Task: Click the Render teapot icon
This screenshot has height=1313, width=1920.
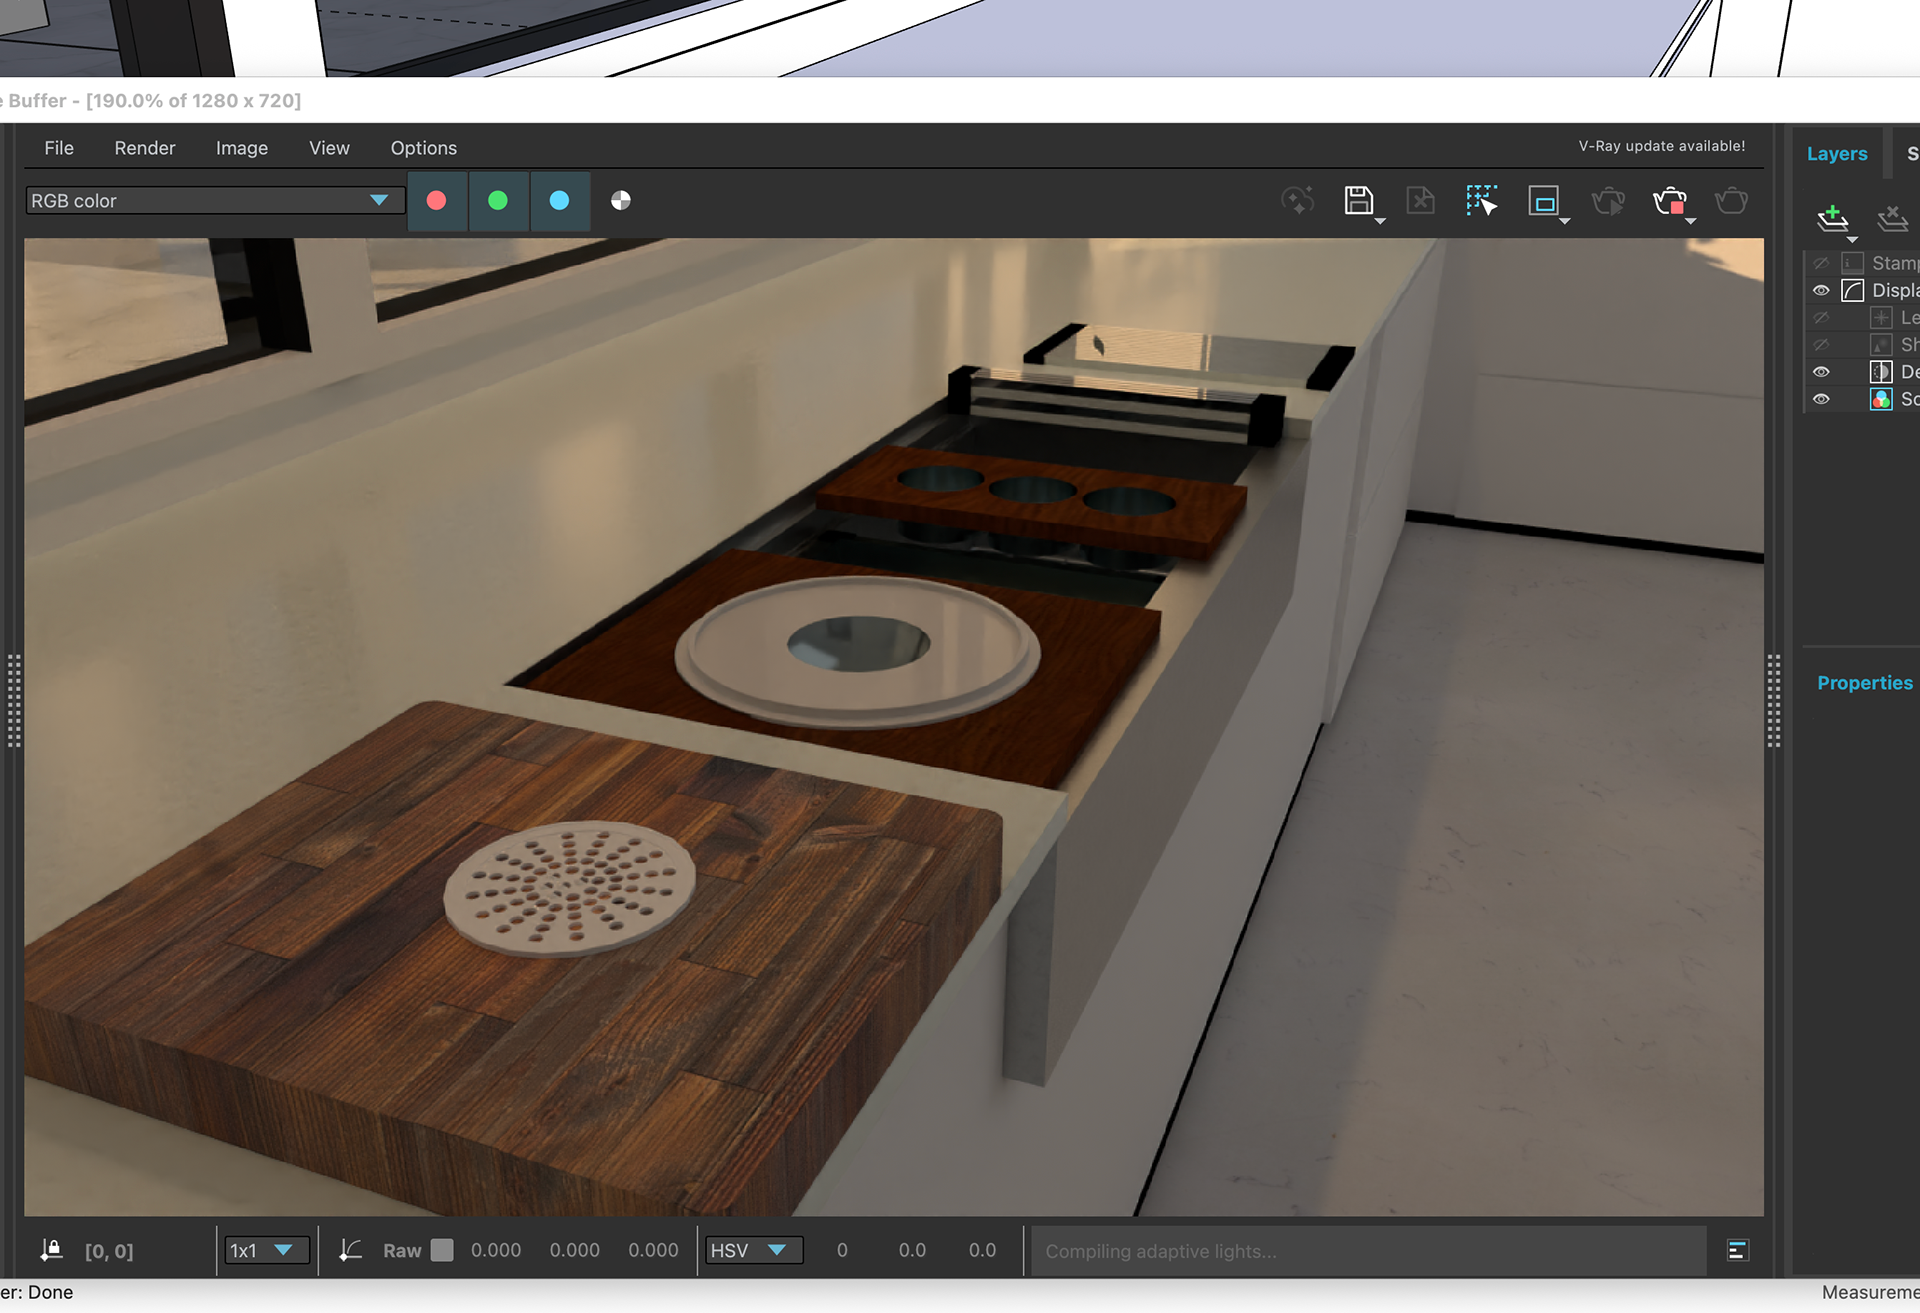Action: click(x=1731, y=201)
